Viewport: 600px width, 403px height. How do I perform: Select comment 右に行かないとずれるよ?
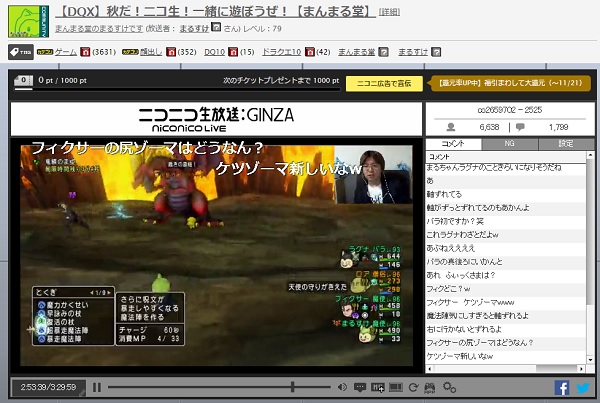click(505, 329)
